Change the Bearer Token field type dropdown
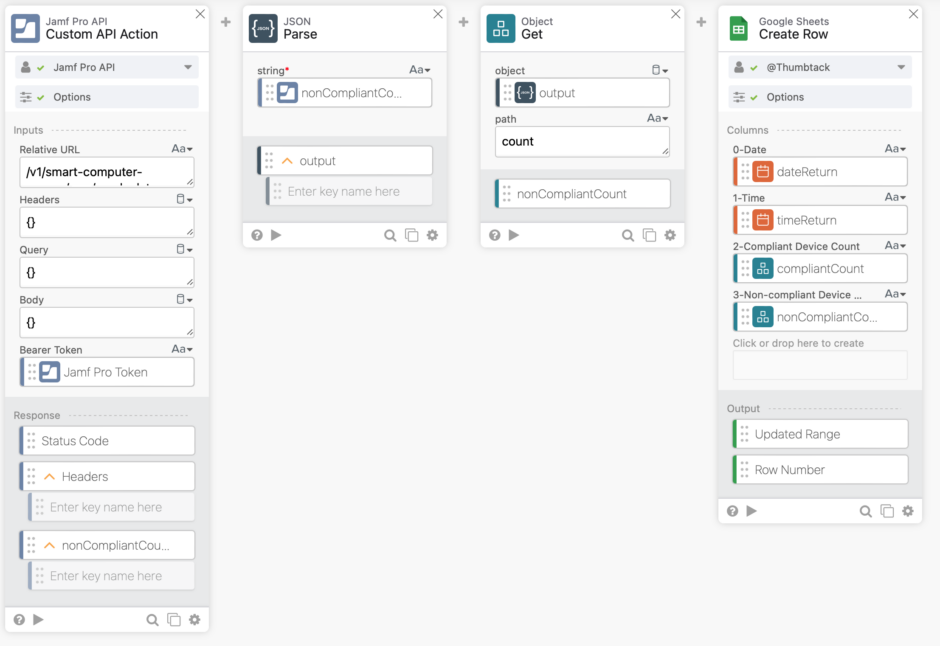 coord(182,349)
